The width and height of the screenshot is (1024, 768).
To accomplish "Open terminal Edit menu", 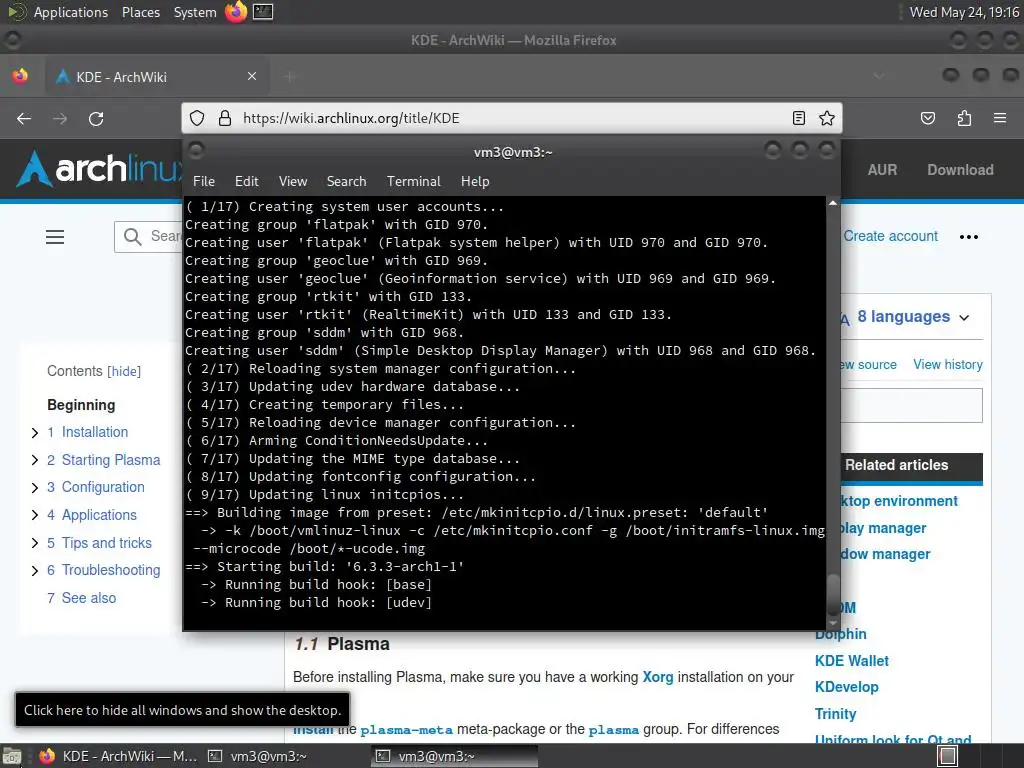I will pyautogui.click(x=246, y=182).
